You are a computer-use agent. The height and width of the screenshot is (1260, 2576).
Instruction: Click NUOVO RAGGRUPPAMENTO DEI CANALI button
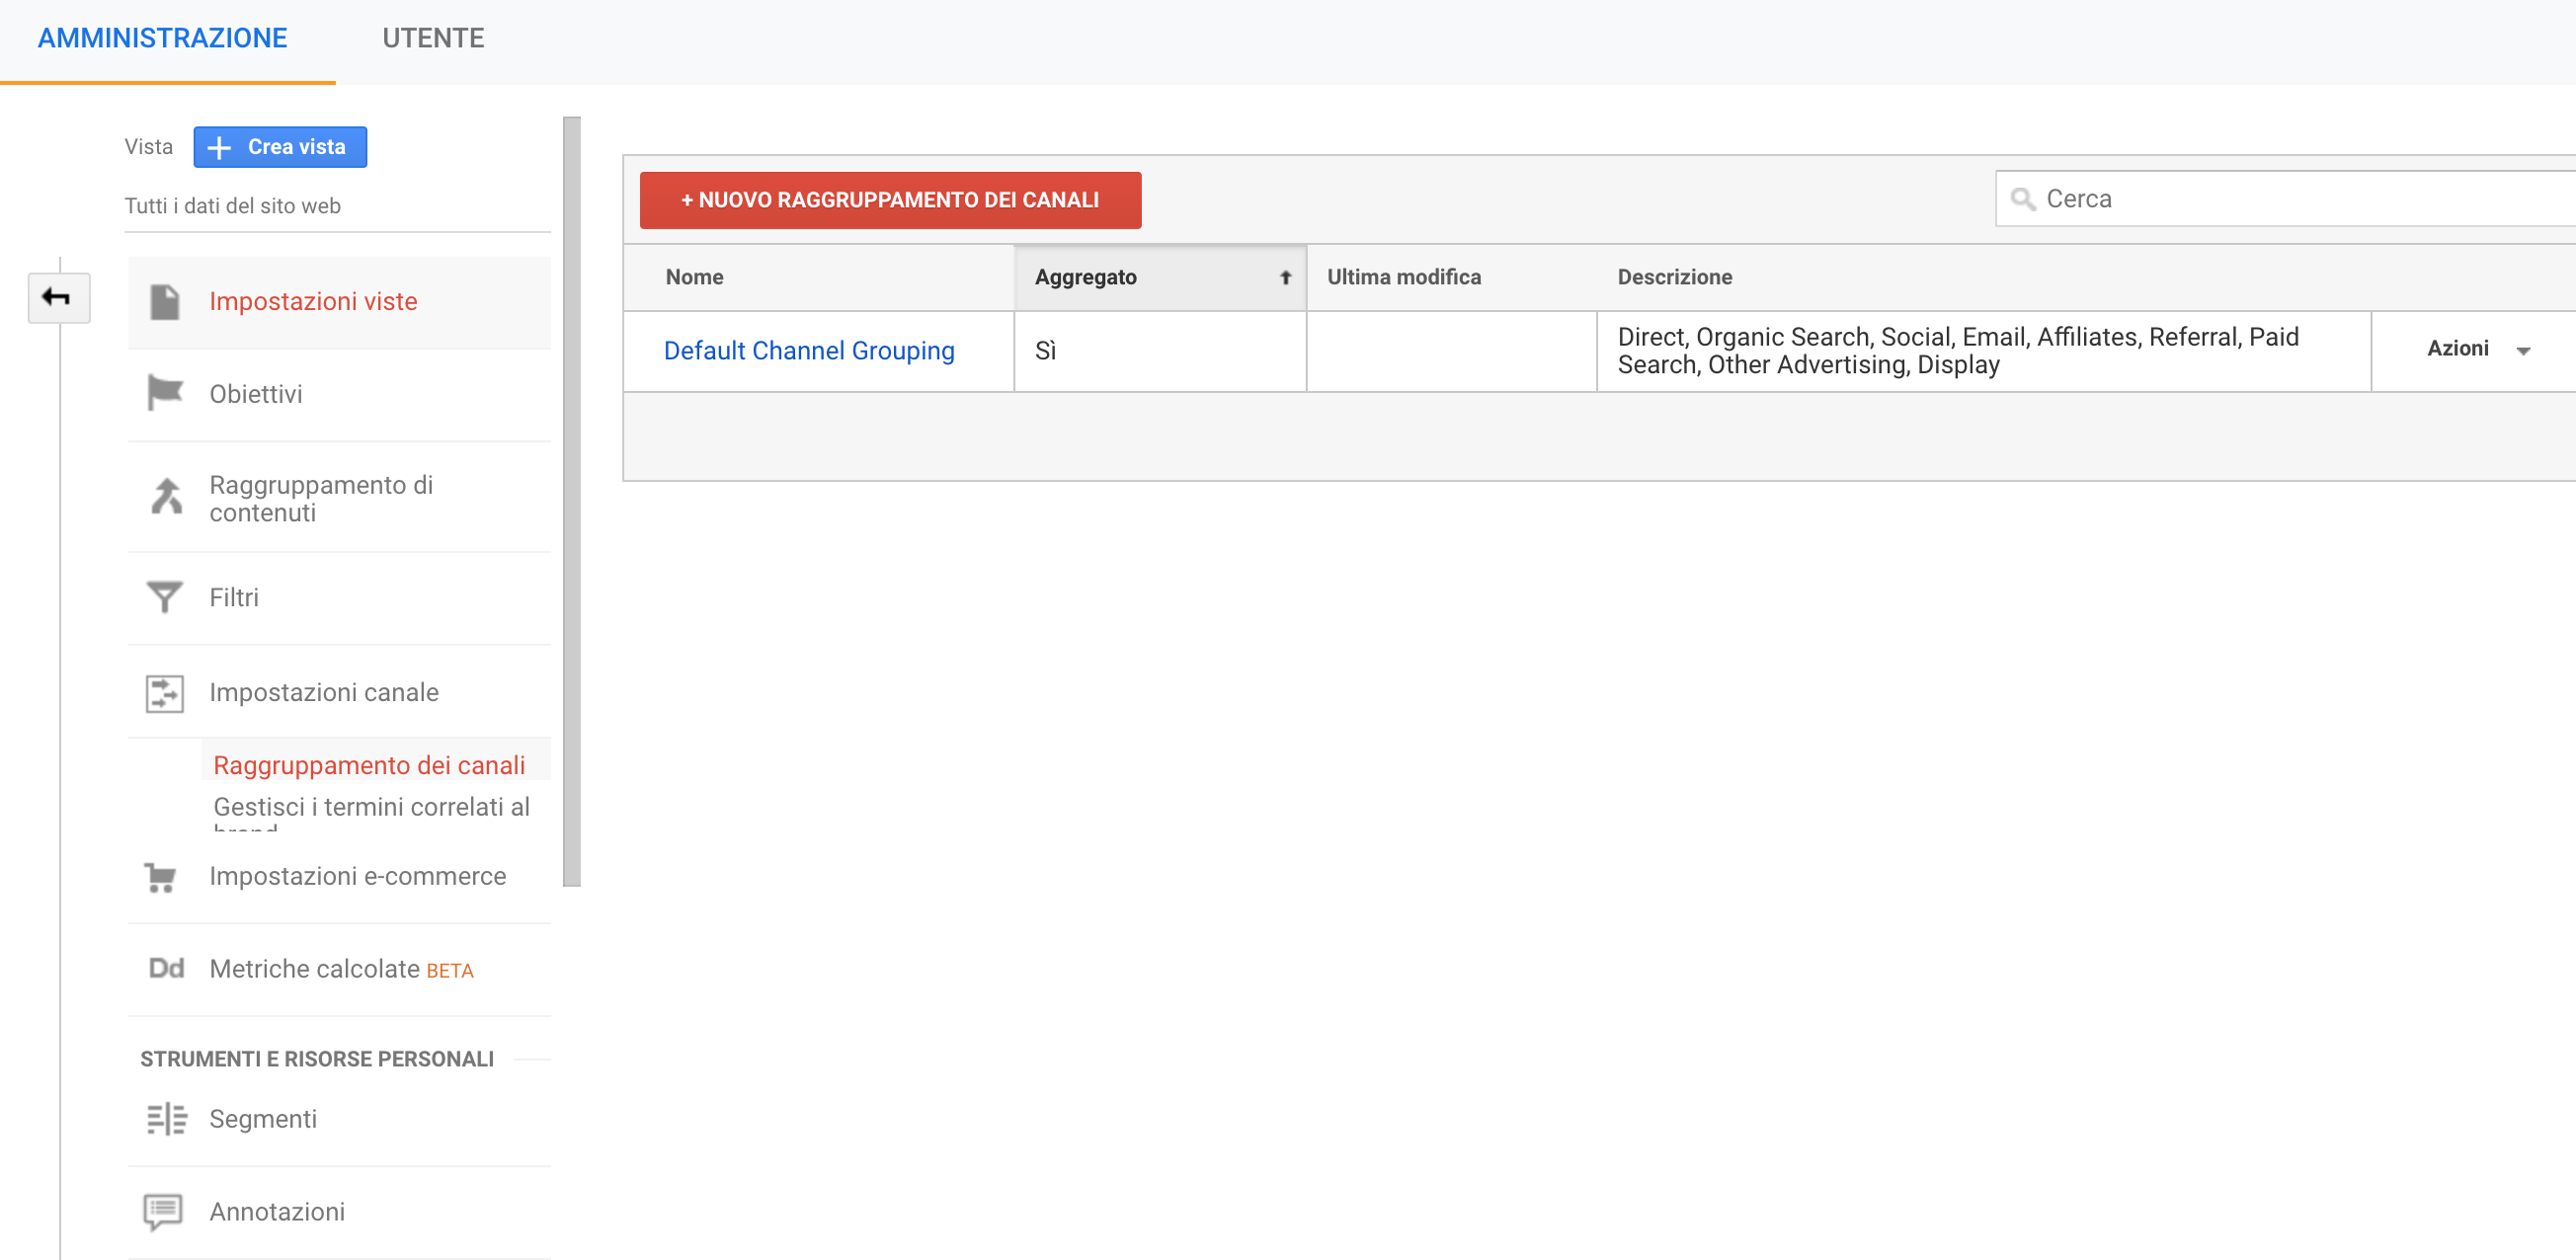click(x=889, y=198)
